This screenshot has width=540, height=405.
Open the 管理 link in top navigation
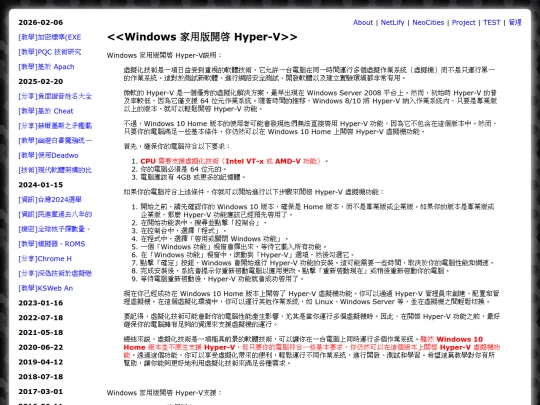[515, 22]
